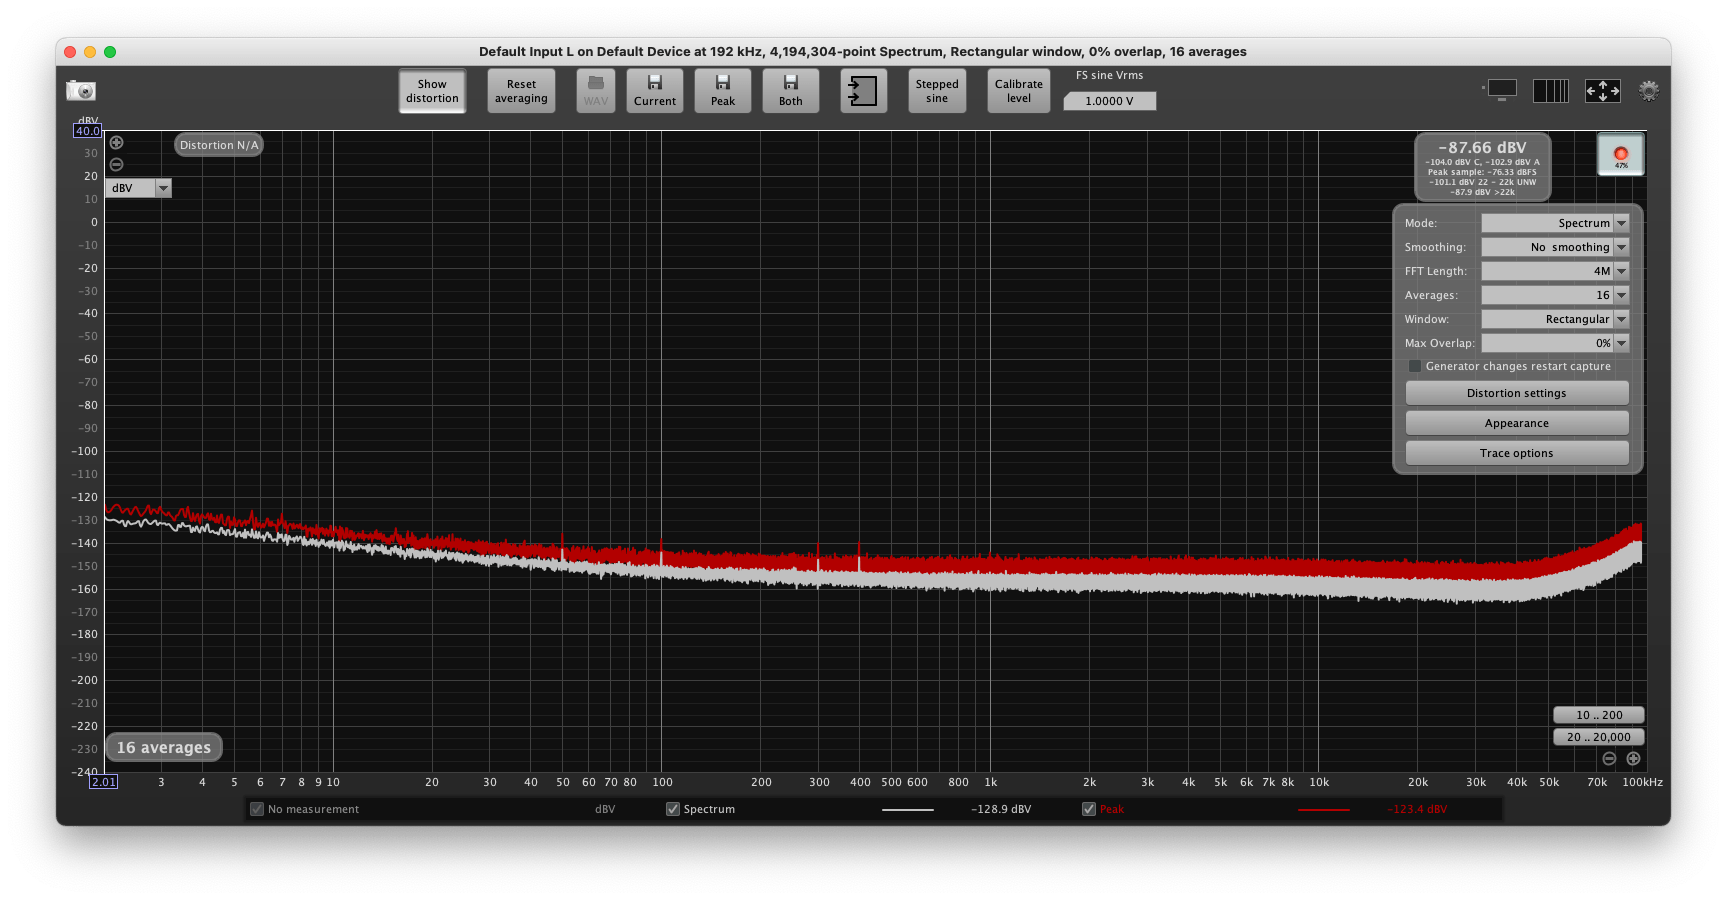The image size is (1727, 900).
Task: Click the red record button
Action: click(1621, 155)
